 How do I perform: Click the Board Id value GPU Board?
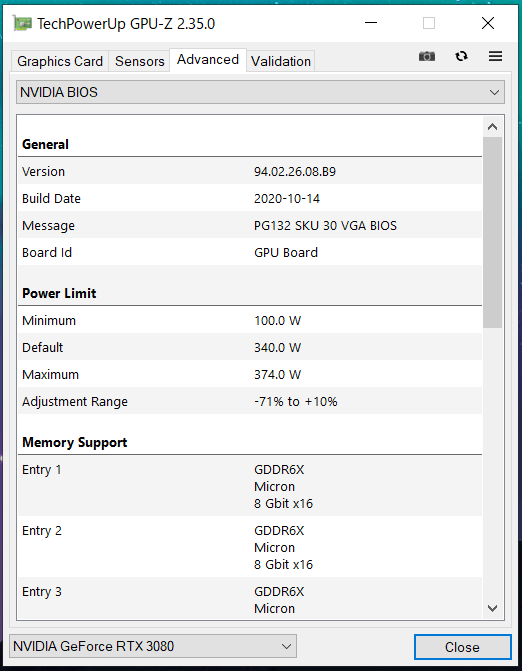(286, 252)
